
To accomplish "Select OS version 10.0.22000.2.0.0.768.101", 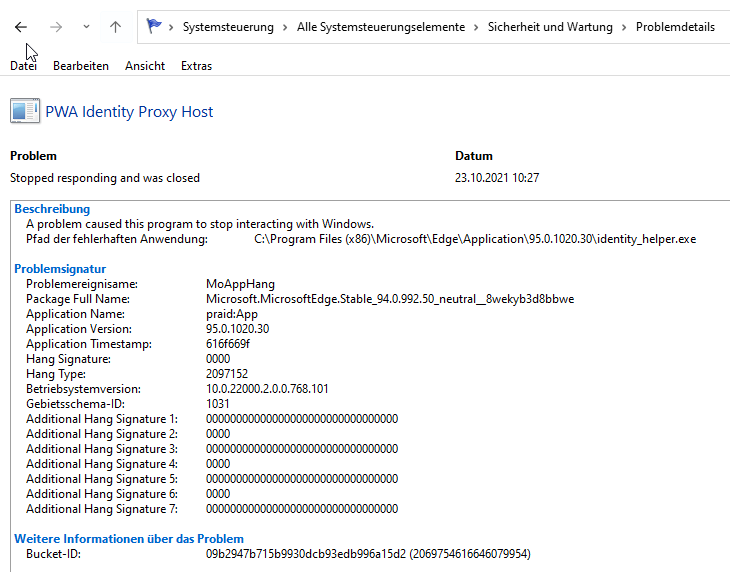I will (x=267, y=389).
